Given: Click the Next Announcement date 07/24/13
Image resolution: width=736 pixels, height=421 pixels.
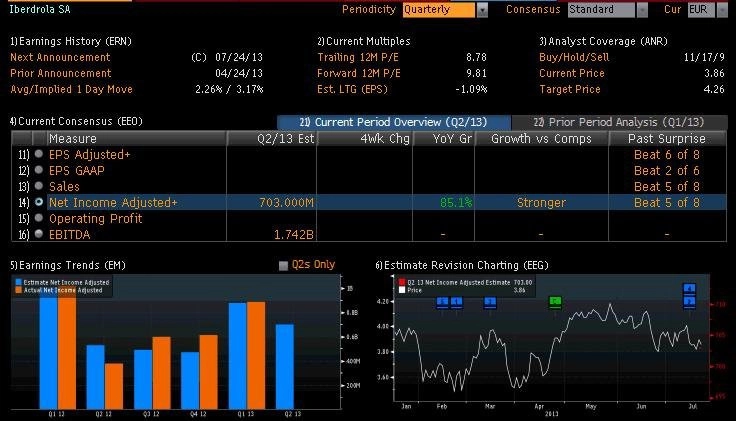Looking at the screenshot, I should pyautogui.click(x=239, y=57).
